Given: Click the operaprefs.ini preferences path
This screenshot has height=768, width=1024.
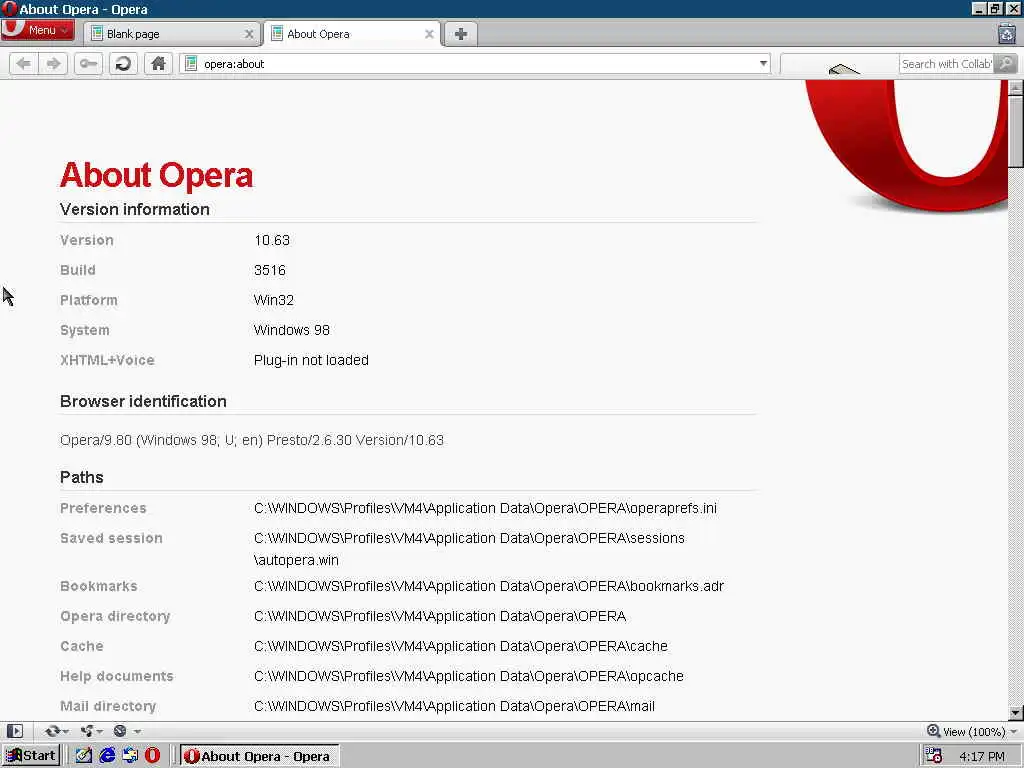Looking at the screenshot, I should point(485,508).
